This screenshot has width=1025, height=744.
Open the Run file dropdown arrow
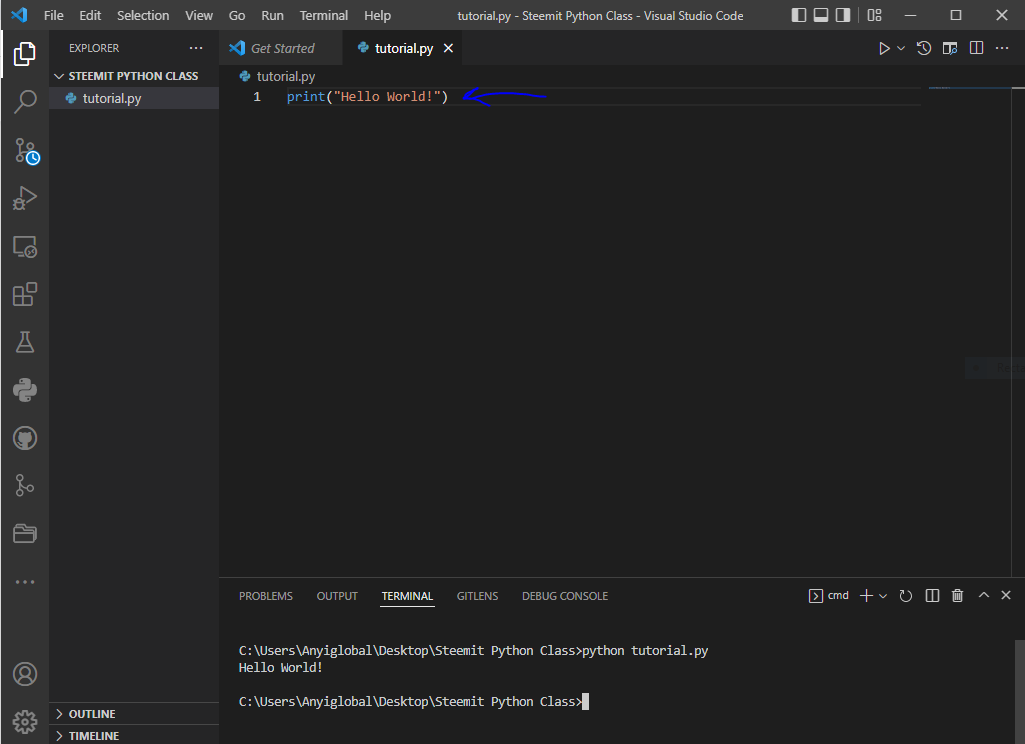[901, 48]
